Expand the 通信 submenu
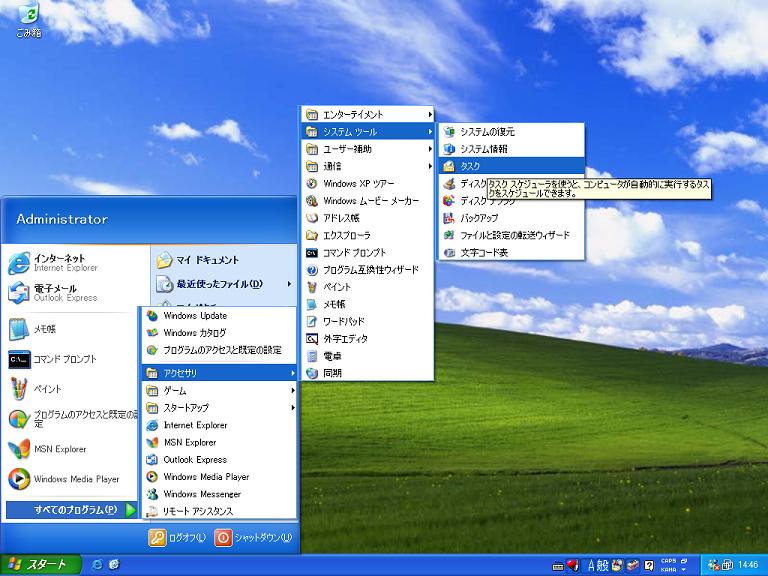 coord(368,166)
